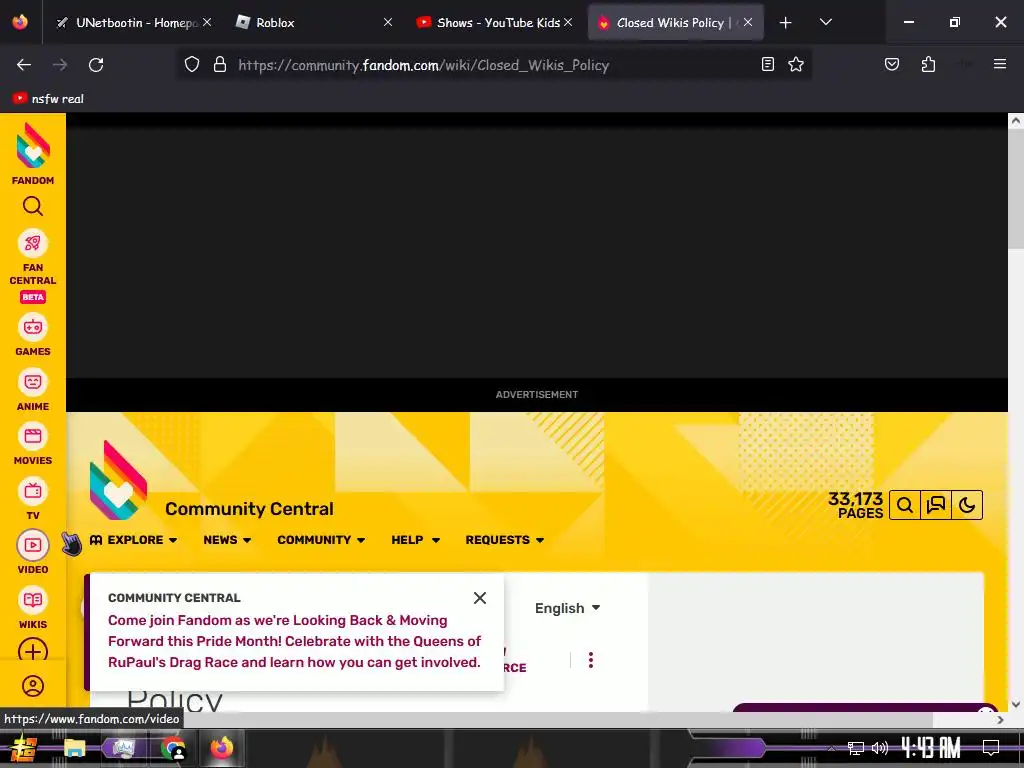Open the Pride Month announcement link
This screenshot has width=1024, height=768.
(x=294, y=641)
